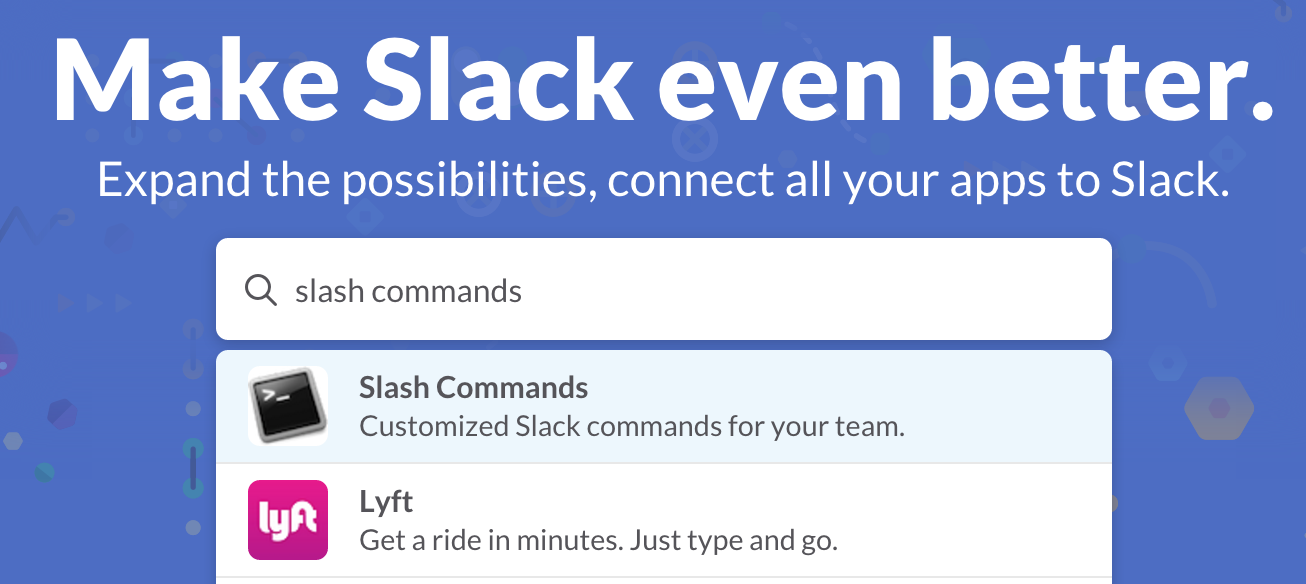Screen dimensions: 1306x584
Task: Click the partially visible result below Lyft
Action: [664, 580]
